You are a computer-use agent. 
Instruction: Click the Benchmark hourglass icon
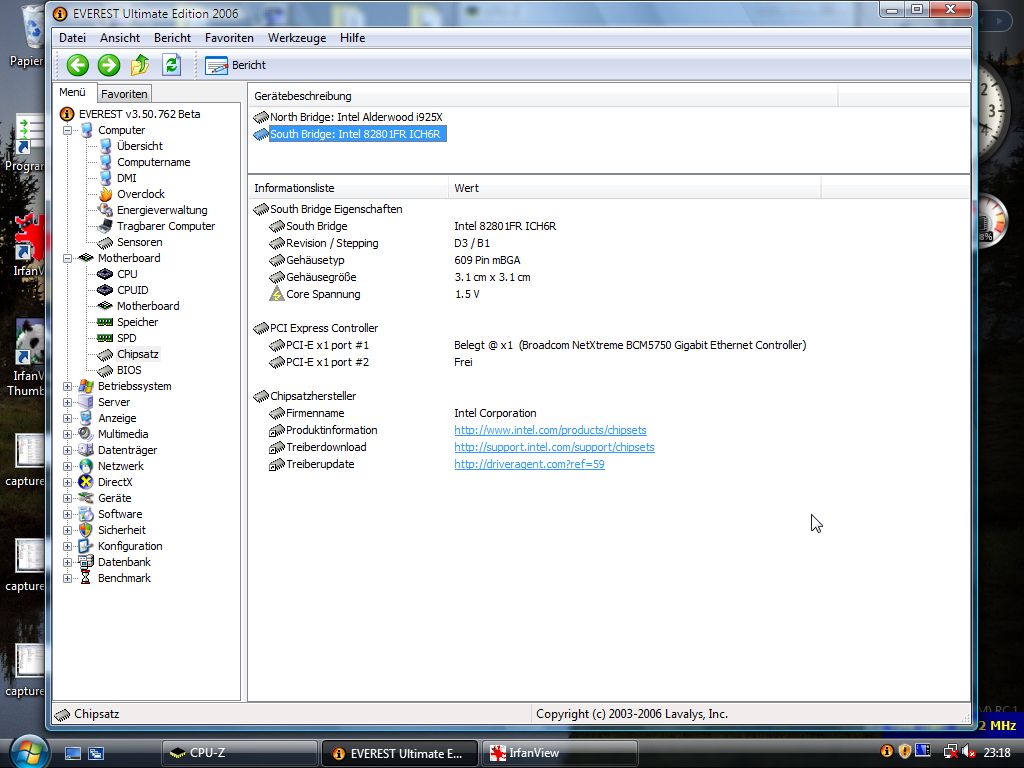point(86,578)
